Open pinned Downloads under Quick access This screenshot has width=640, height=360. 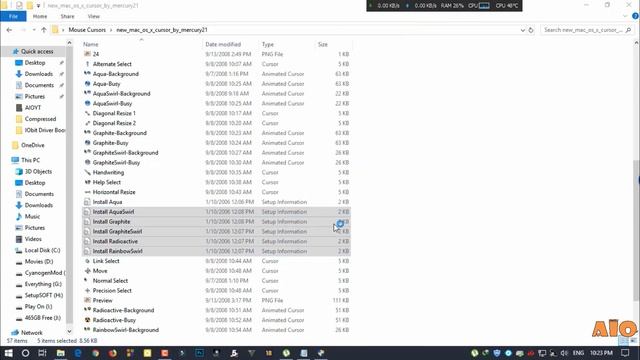click(38, 74)
